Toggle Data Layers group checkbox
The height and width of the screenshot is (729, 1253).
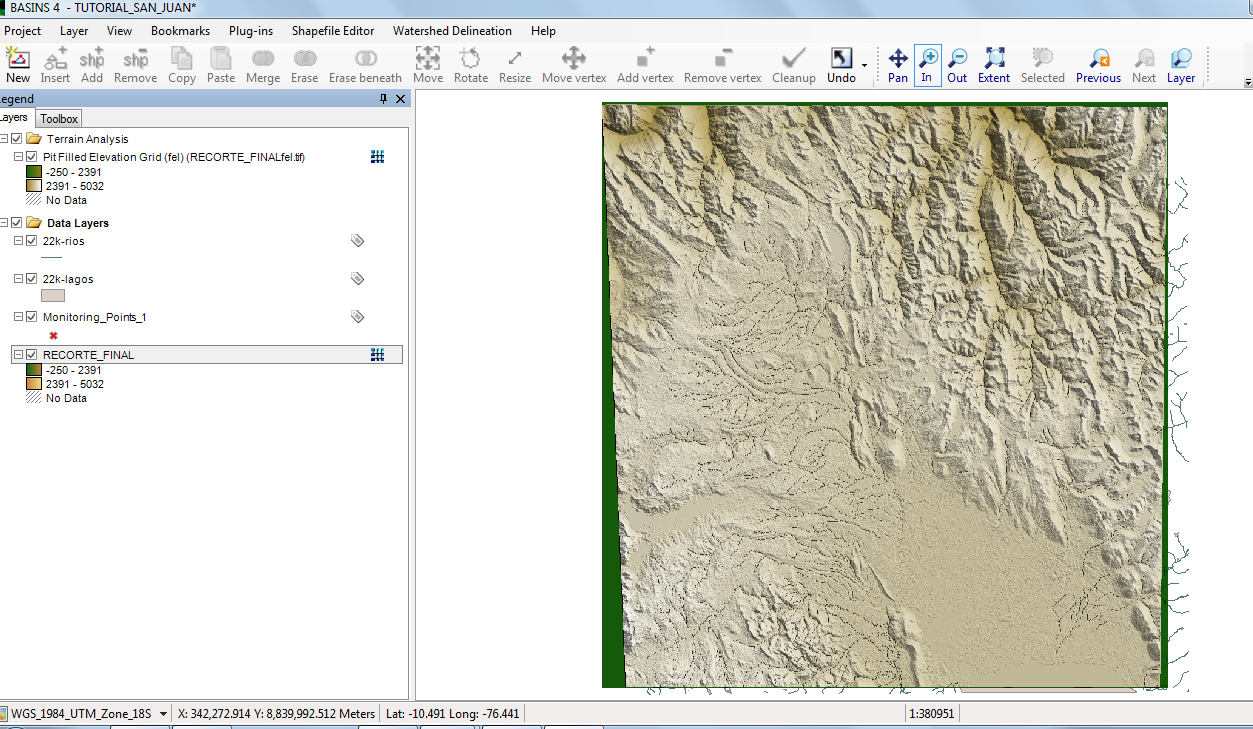click(17, 223)
